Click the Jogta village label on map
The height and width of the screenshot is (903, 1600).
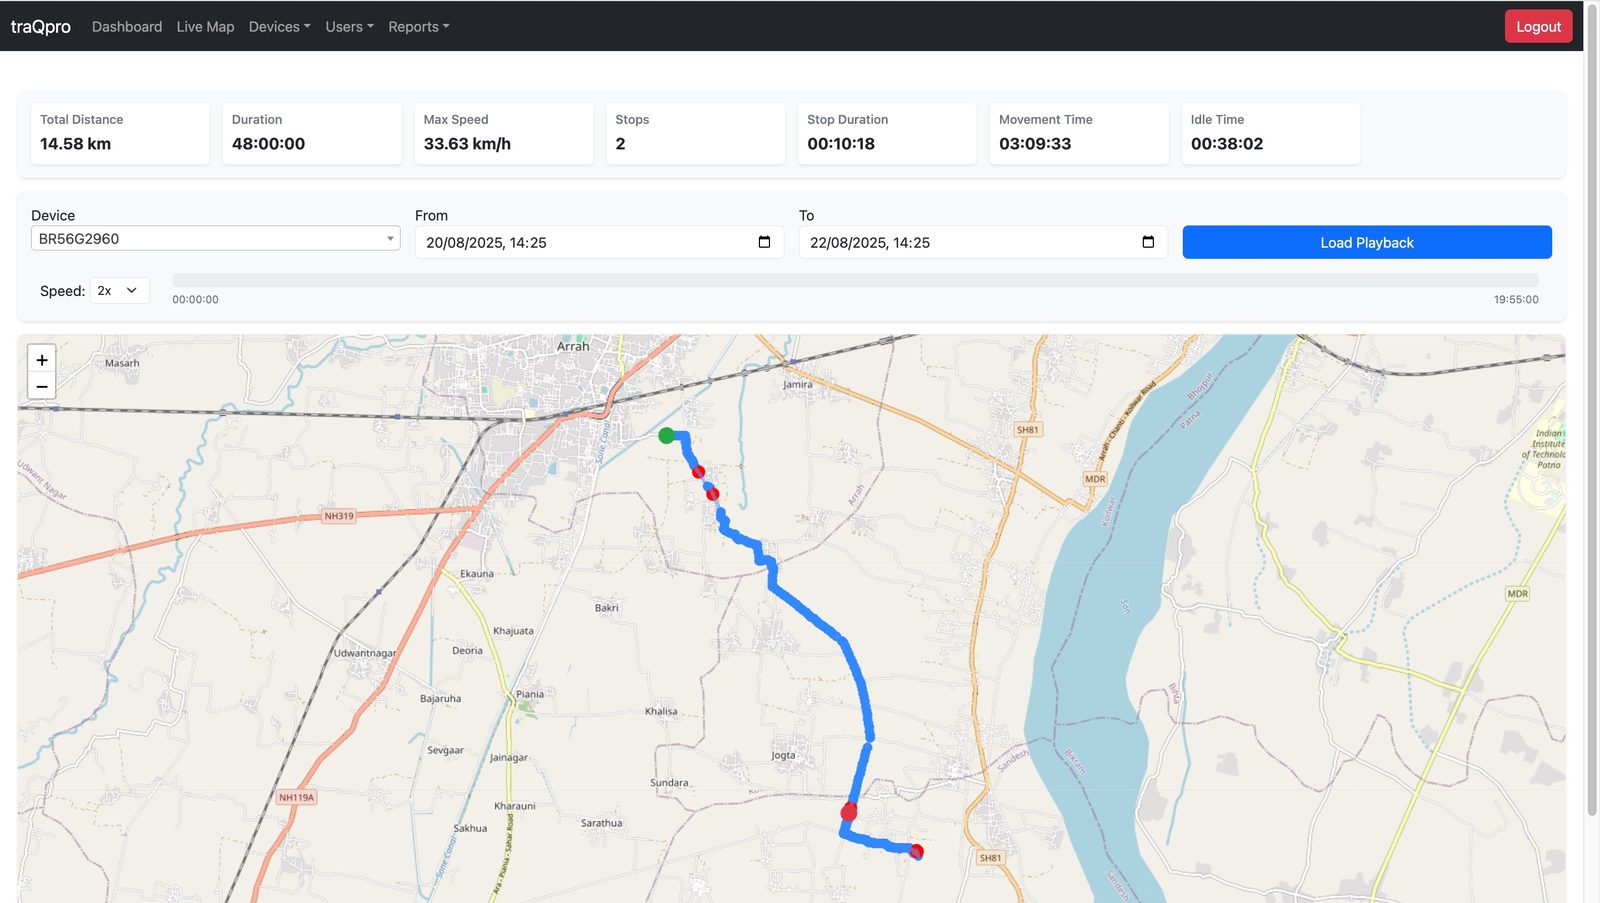[783, 755]
